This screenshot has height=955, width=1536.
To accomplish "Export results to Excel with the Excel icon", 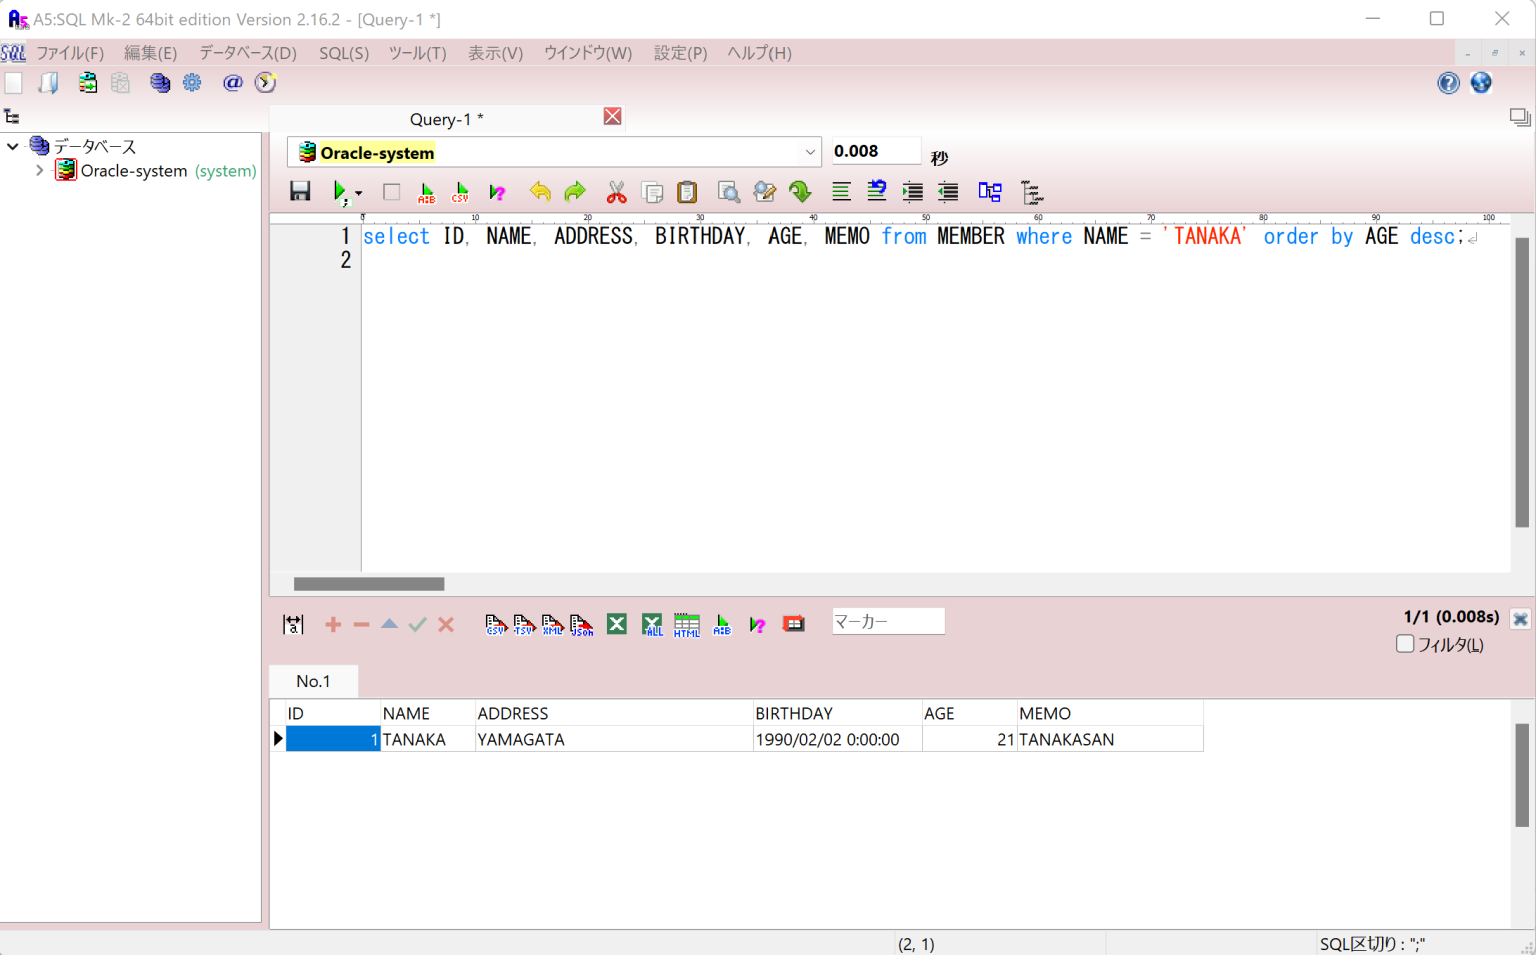I will pos(616,623).
